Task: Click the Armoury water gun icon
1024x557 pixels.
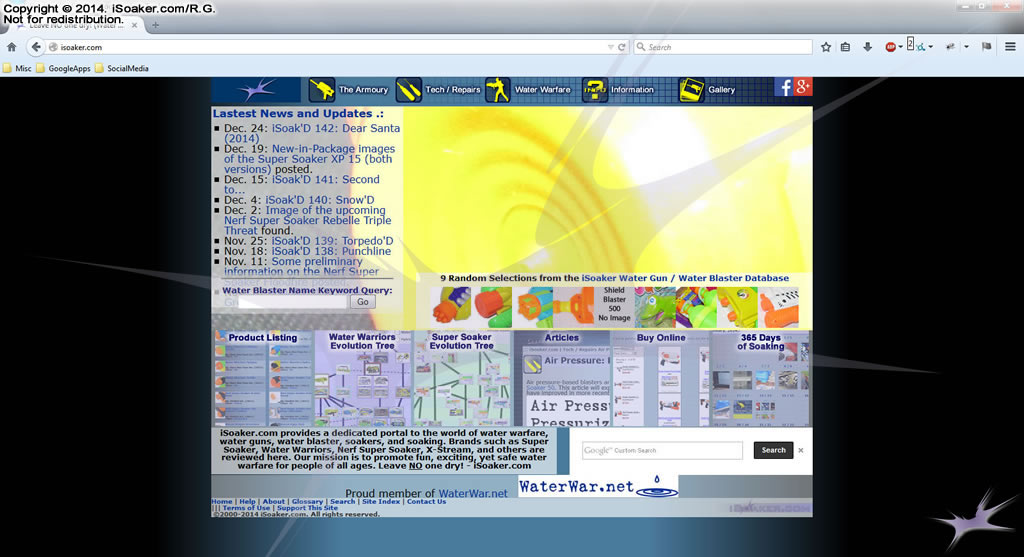Action: coord(321,89)
